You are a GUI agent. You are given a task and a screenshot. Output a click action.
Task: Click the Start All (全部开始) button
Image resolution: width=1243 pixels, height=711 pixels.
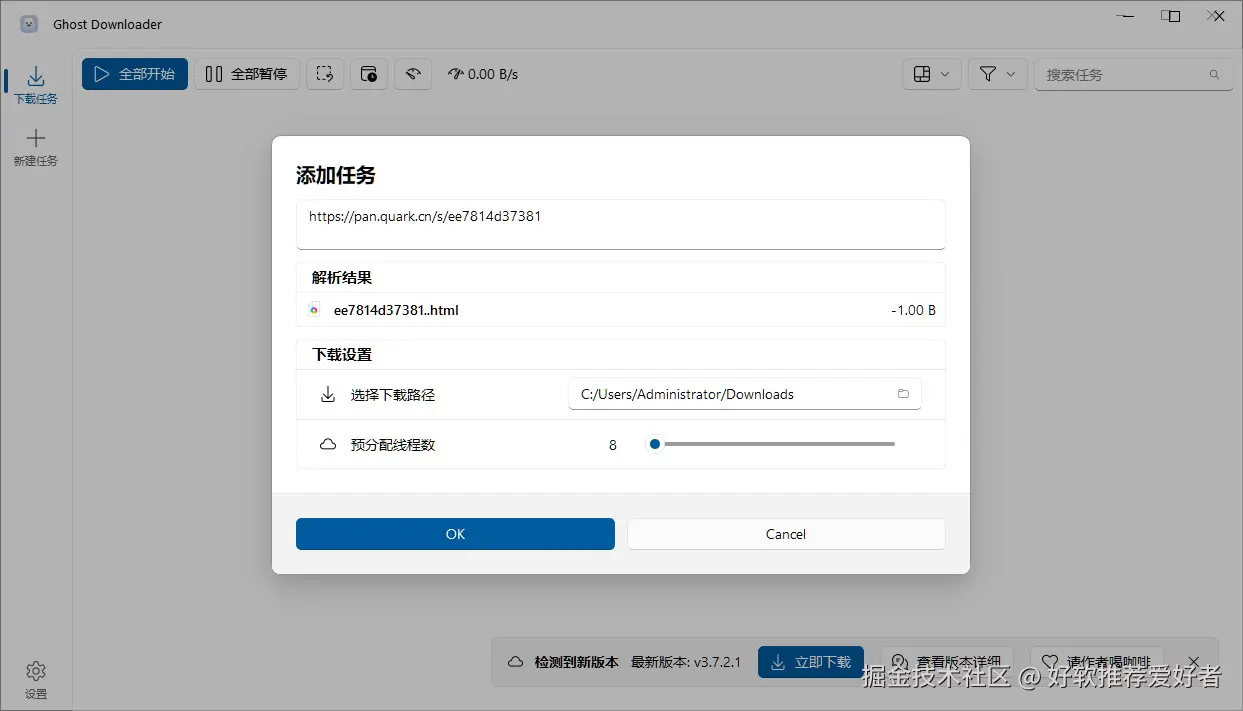pyautogui.click(x=135, y=74)
